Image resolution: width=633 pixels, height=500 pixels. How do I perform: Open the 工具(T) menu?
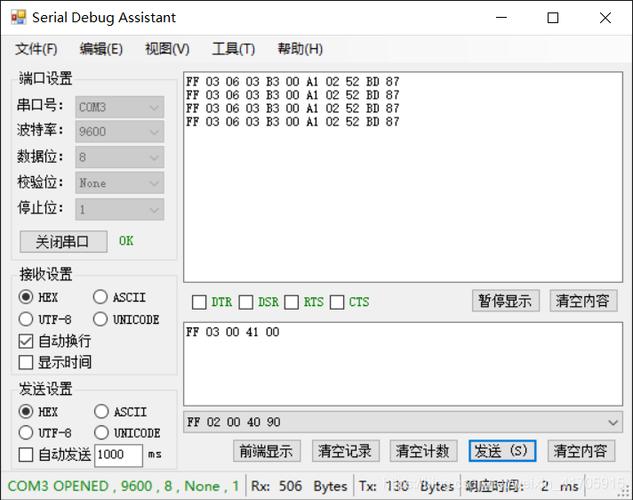(x=233, y=49)
